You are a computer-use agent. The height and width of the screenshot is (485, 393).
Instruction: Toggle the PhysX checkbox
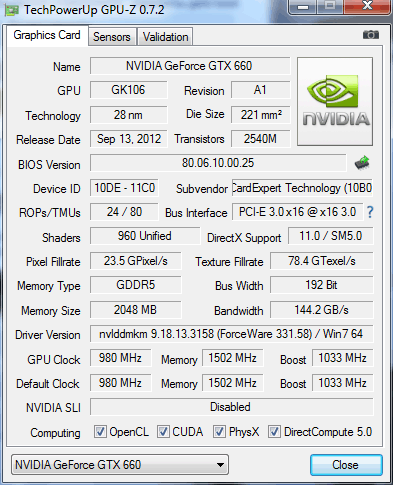point(219,432)
